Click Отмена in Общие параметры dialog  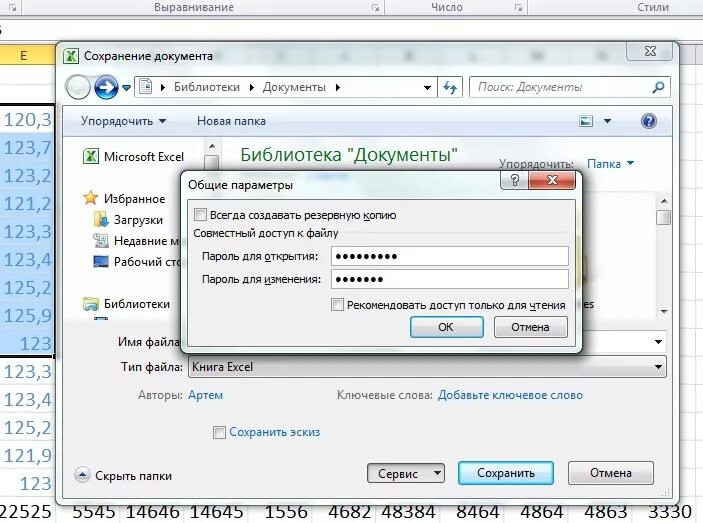(x=530, y=327)
